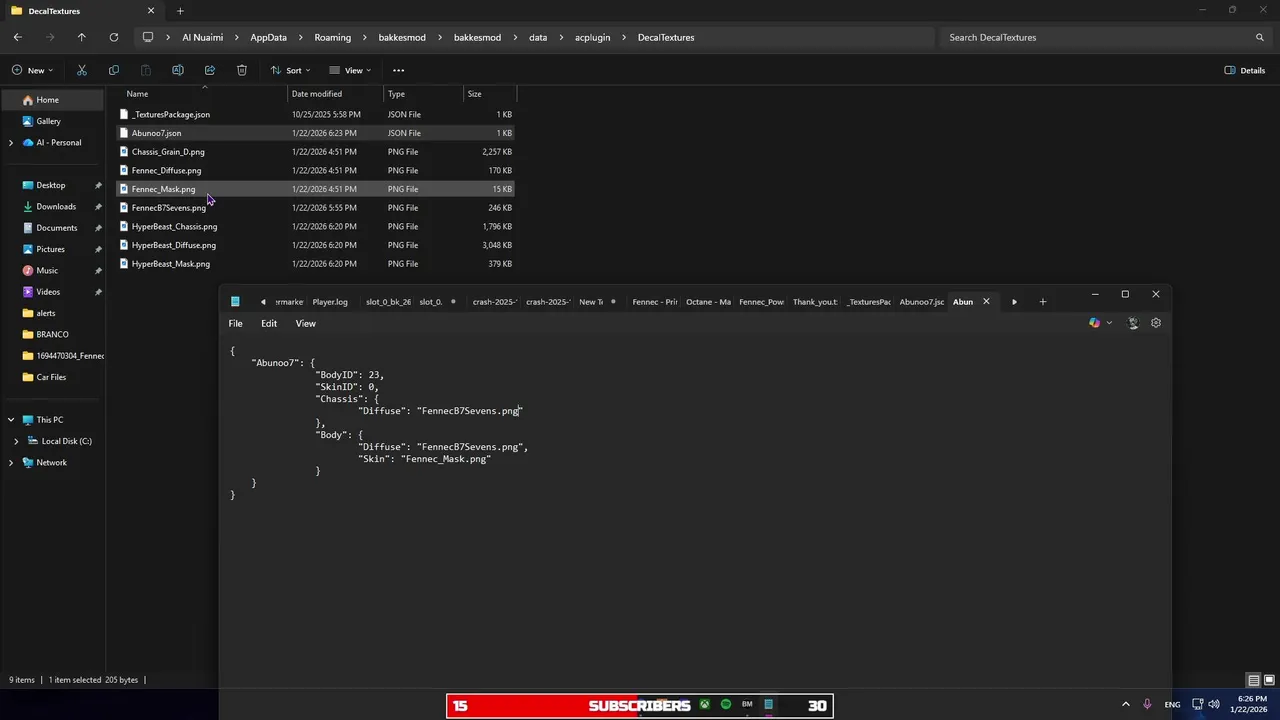Switch to Octane - Ma Notepad tab
Screen dimensions: 1280x720
(x=708, y=302)
